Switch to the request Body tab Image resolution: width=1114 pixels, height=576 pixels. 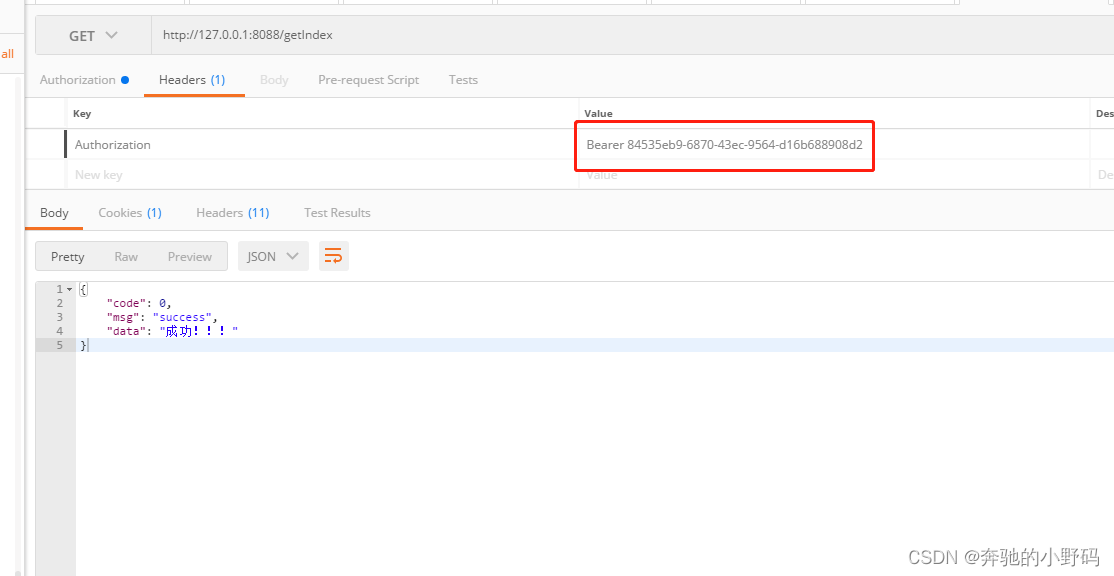(274, 79)
